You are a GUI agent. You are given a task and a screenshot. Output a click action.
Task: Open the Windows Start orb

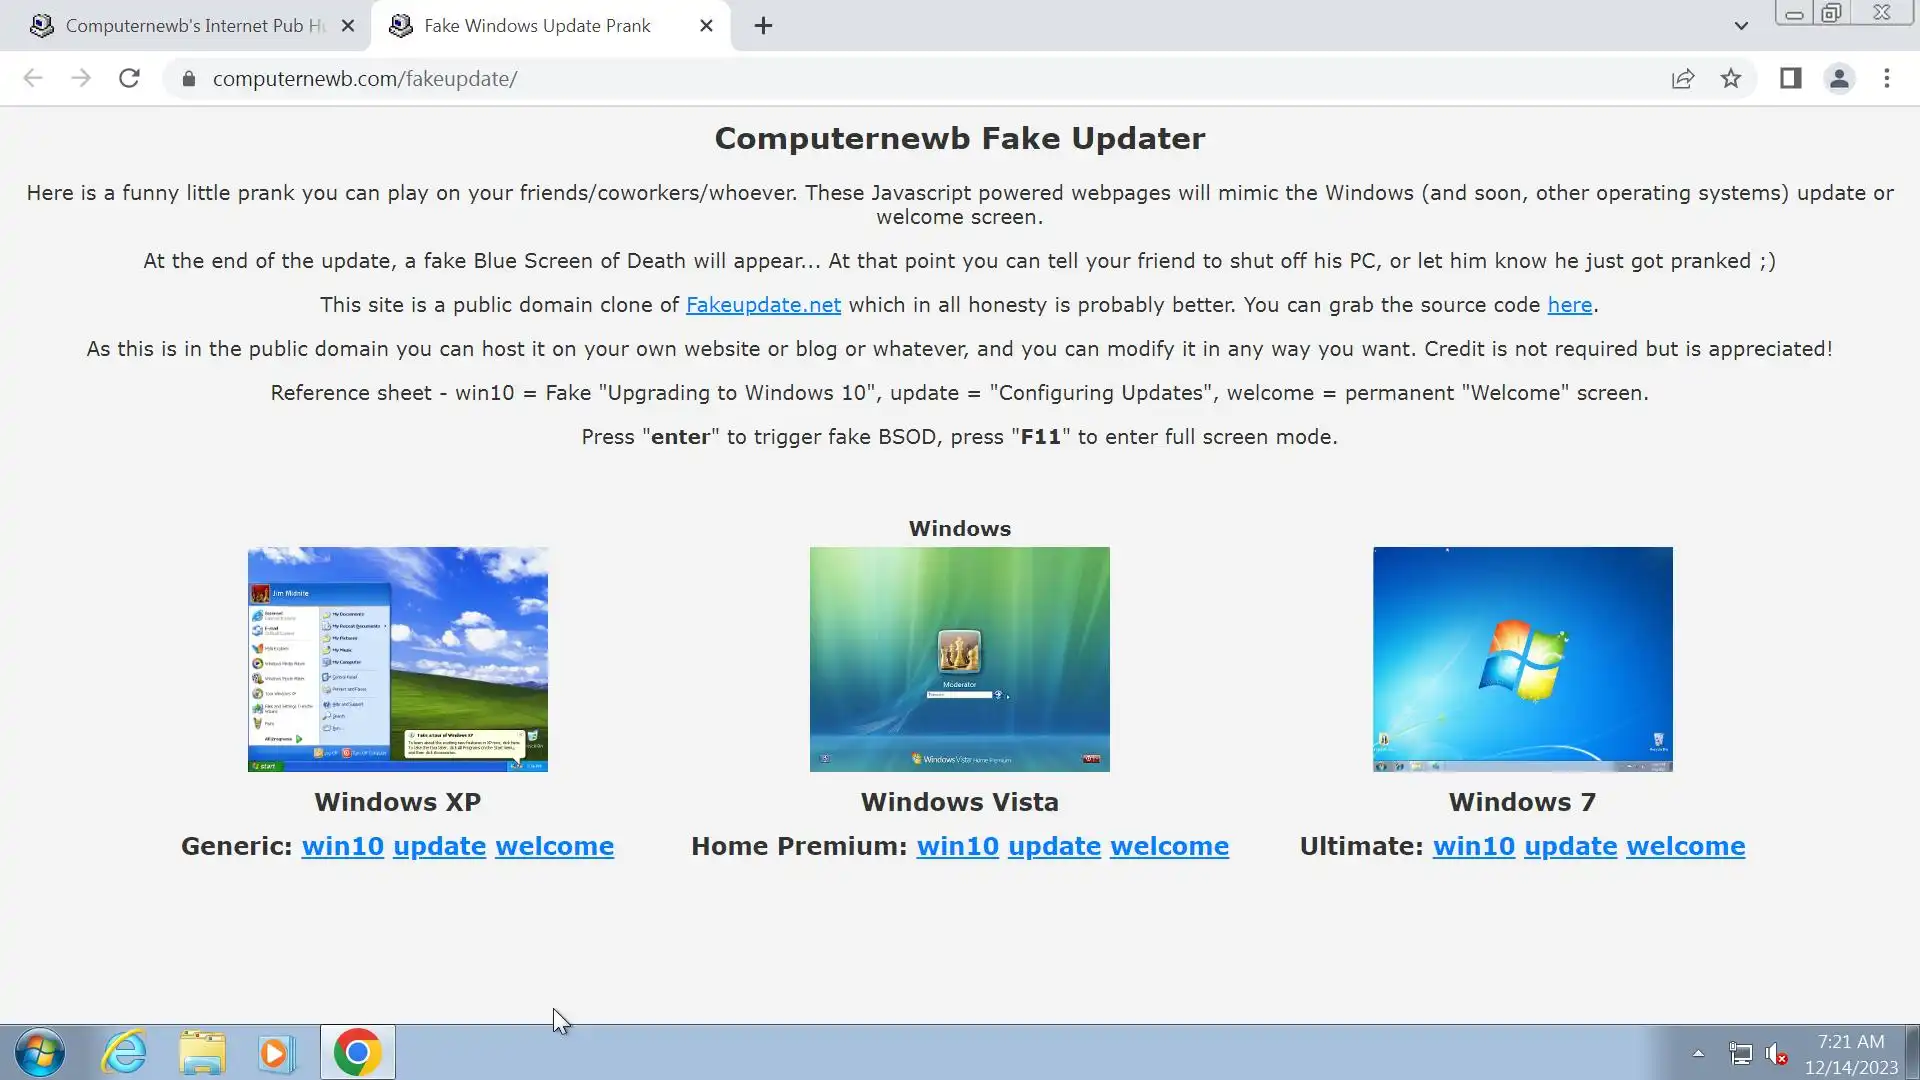(x=40, y=1052)
